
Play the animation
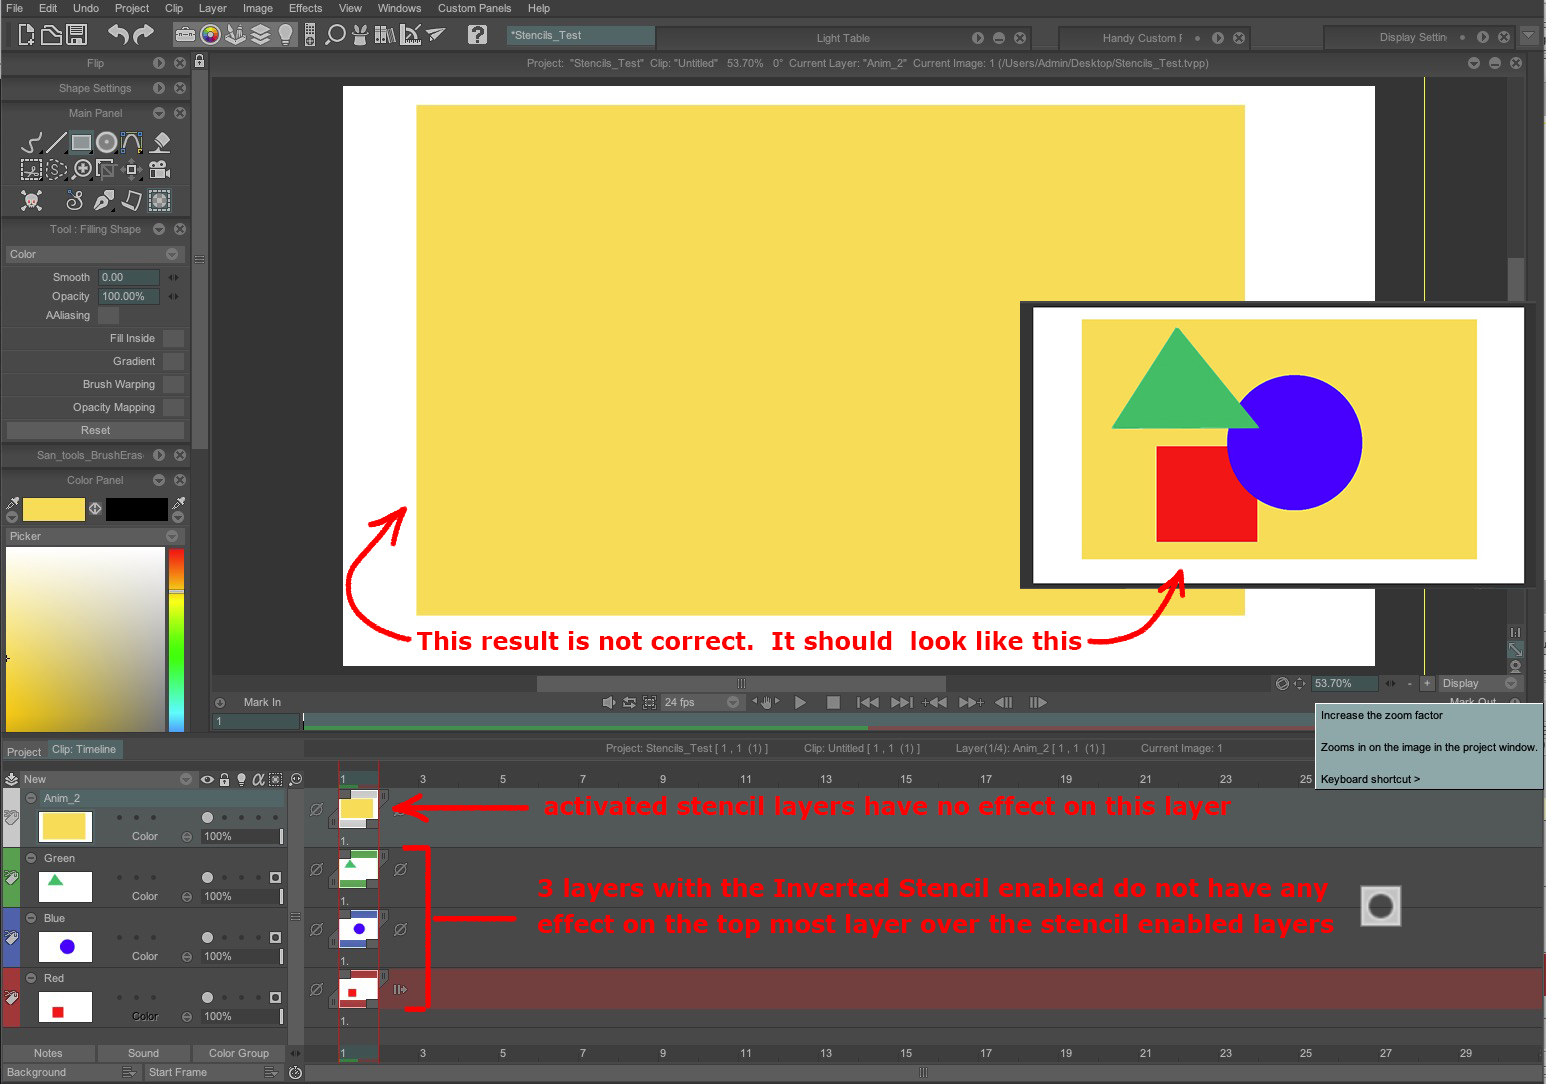click(x=800, y=702)
